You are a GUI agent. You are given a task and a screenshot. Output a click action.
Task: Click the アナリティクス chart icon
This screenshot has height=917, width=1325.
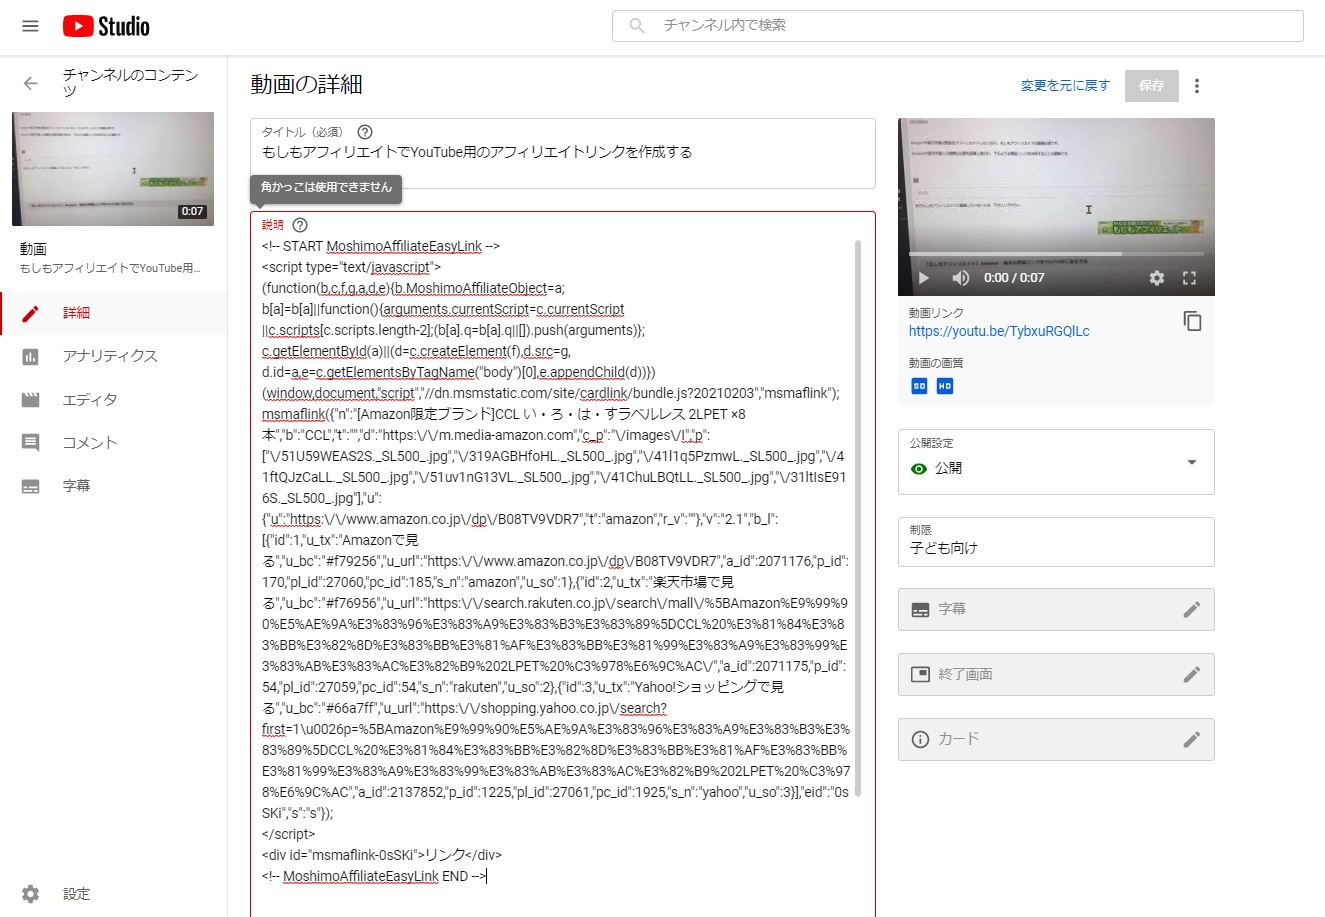point(31,356)
